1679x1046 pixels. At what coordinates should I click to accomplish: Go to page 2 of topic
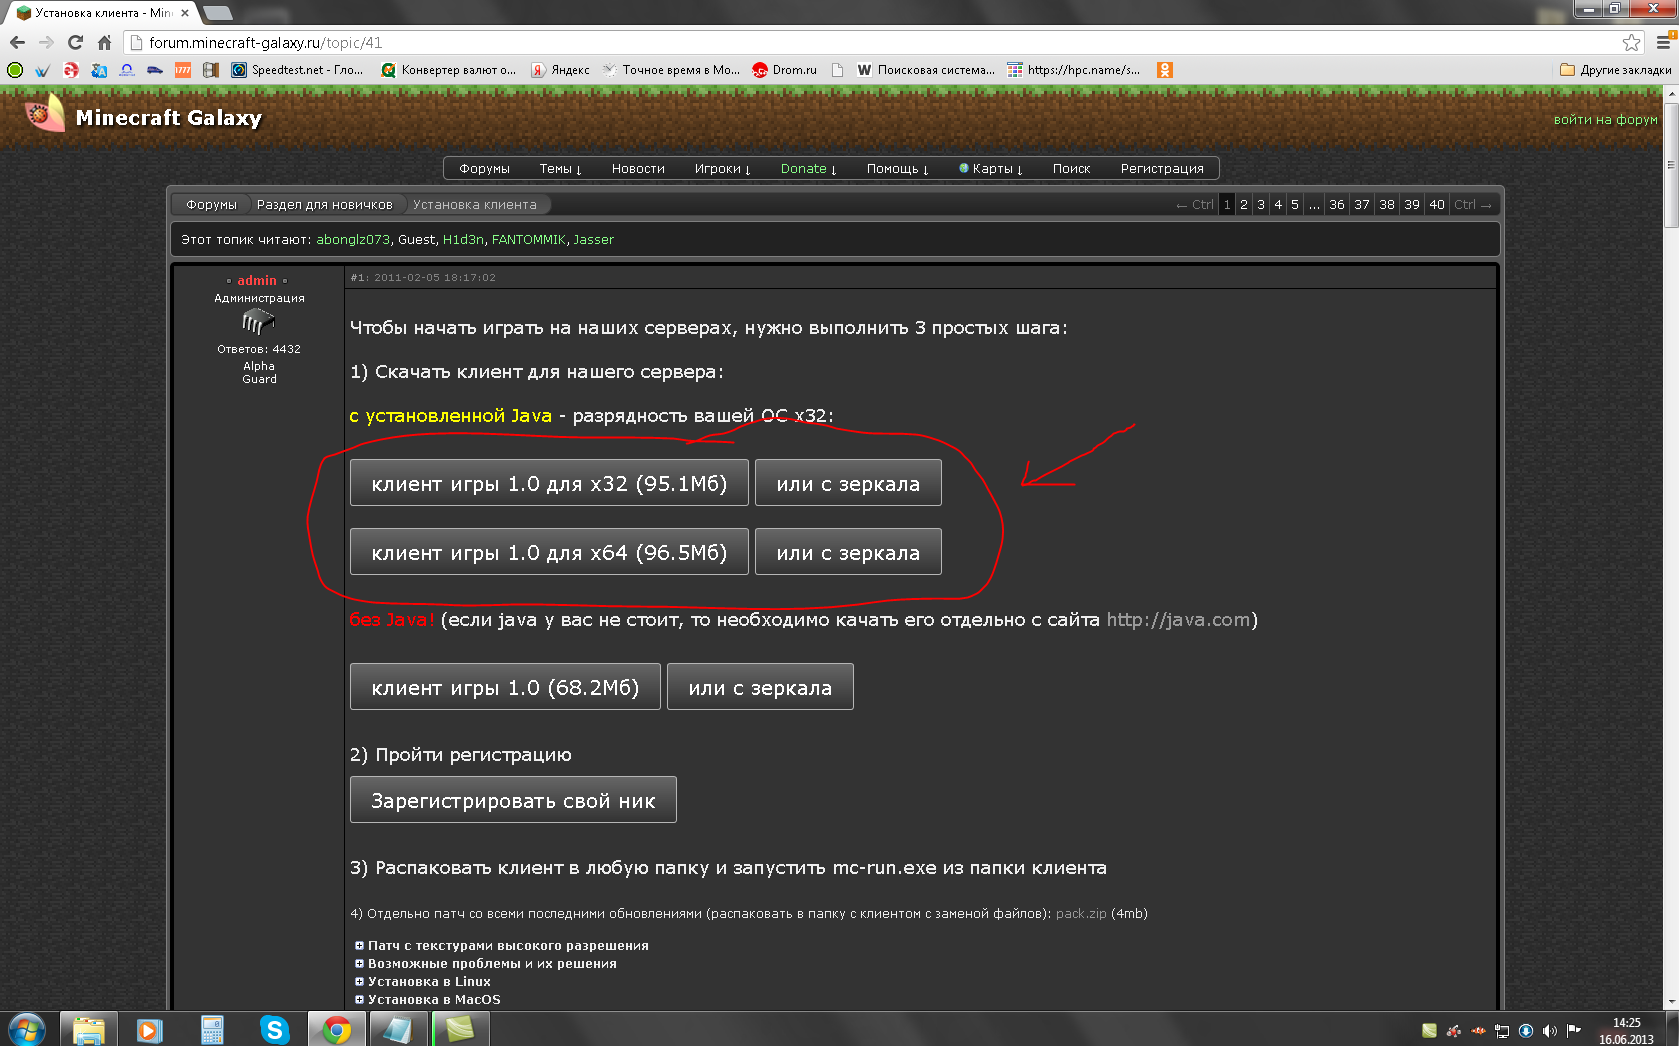[x=1244, y=205]
